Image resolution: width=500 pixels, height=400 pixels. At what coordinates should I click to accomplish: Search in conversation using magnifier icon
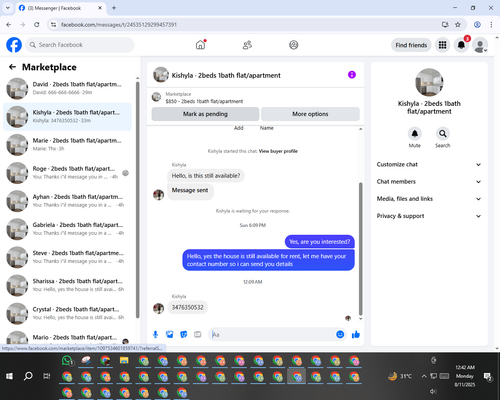442,134
